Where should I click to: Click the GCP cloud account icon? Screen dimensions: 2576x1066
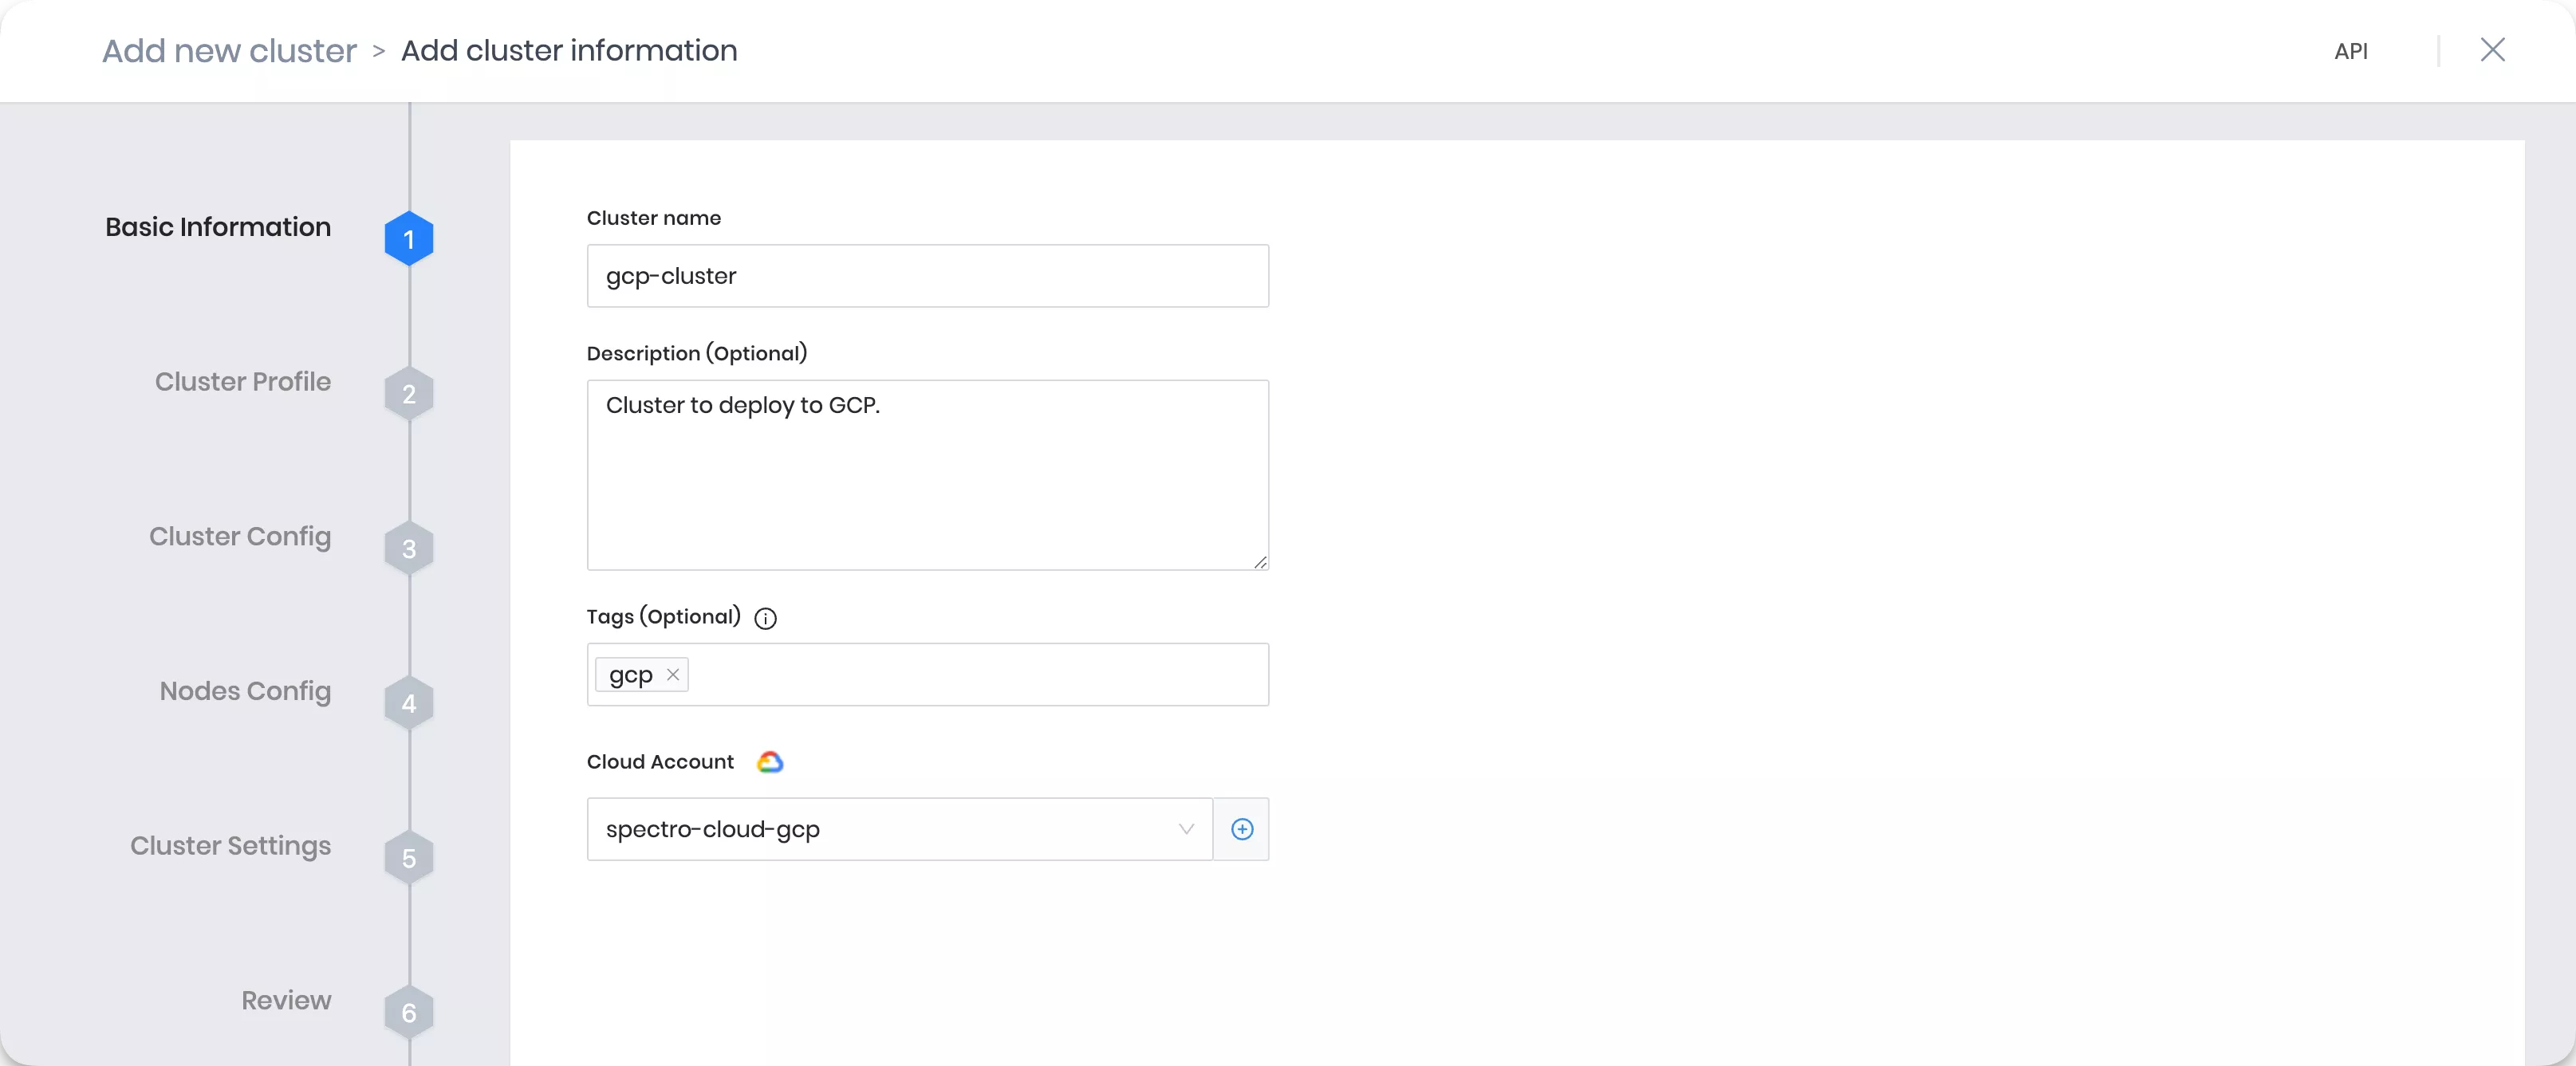coord(769,761)
